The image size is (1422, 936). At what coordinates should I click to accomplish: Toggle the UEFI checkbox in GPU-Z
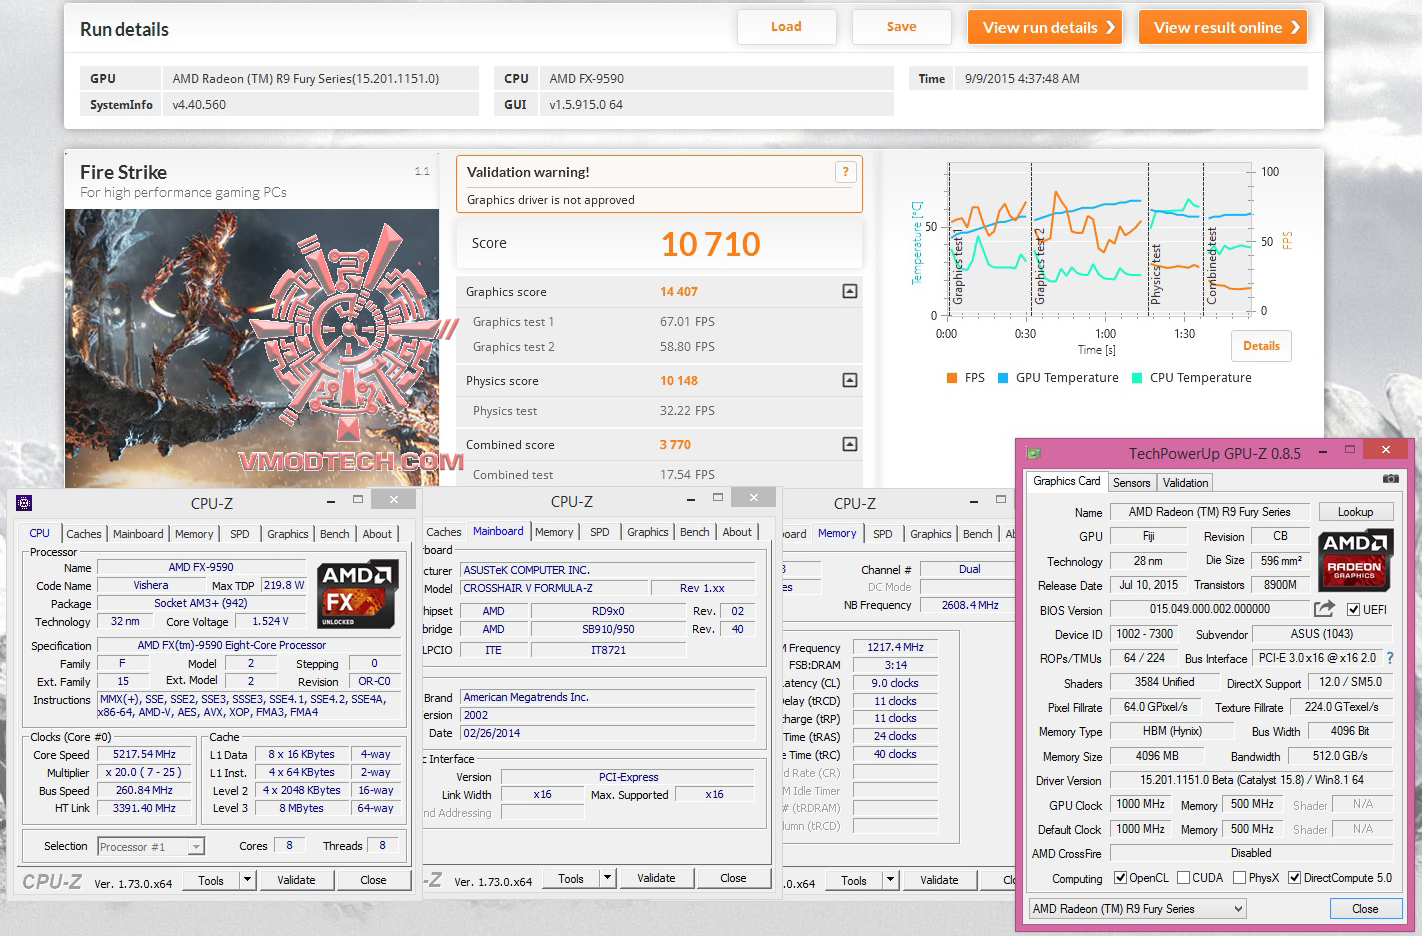[x=1353, y=609]
